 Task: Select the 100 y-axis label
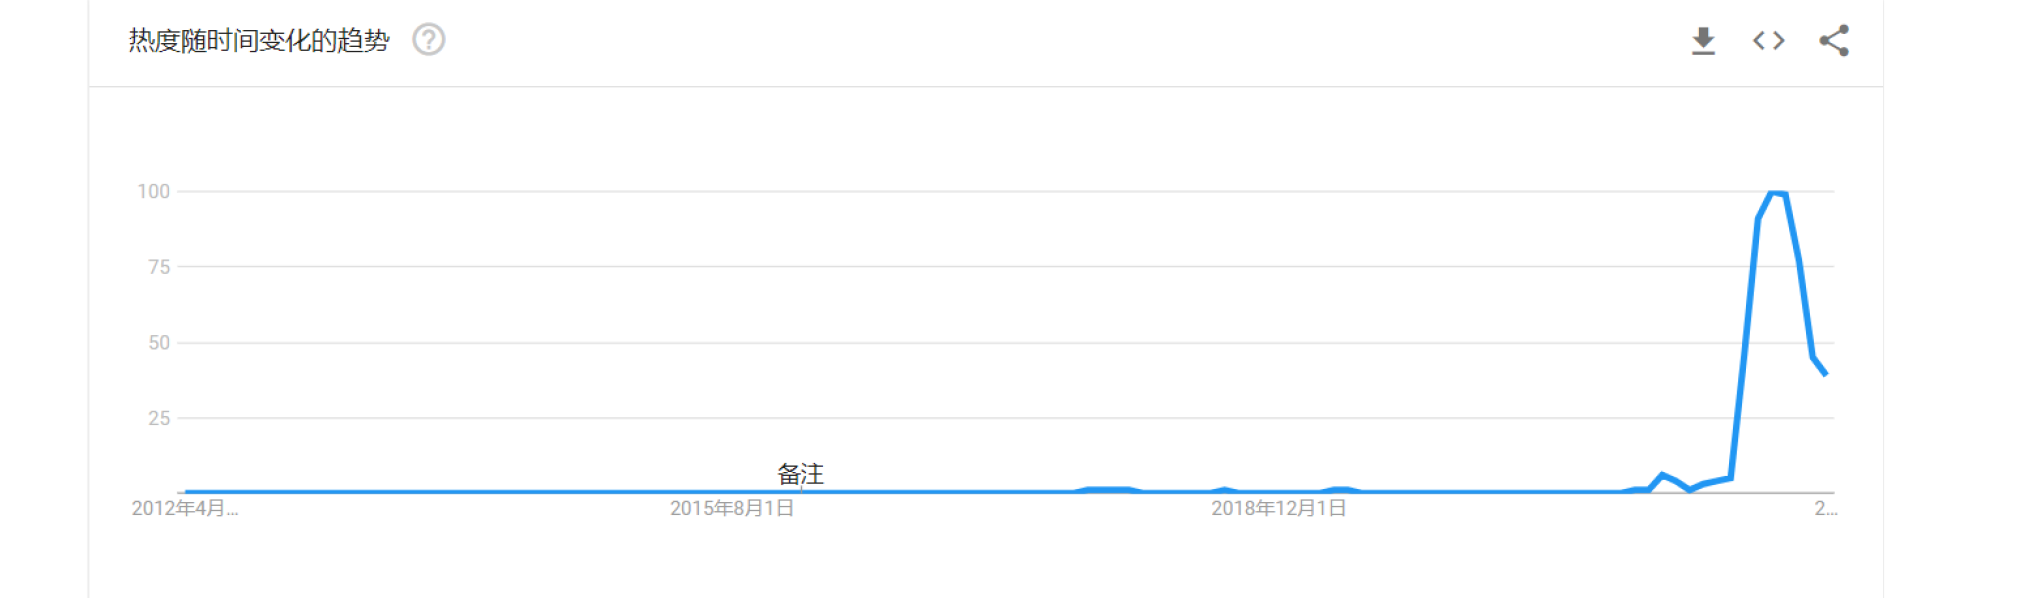click(x=153, y=191)
